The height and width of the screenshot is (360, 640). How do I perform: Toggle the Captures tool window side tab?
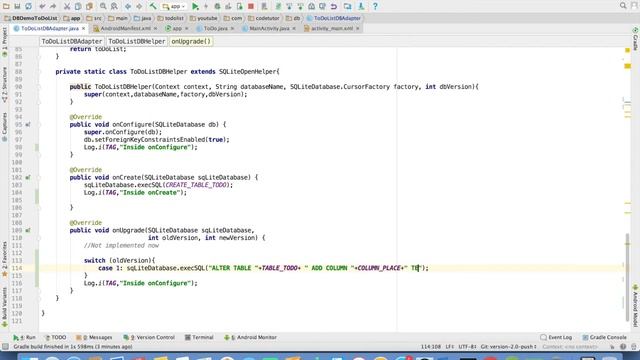(4, 127)
